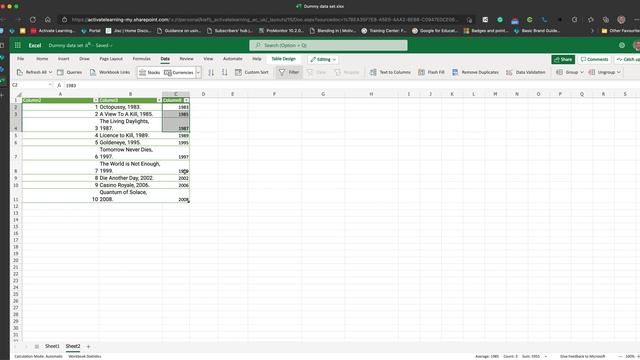Select cell containing Casino Royale, 2006.
The width and height of the screenshot is (640, 360).
[130, 185]
